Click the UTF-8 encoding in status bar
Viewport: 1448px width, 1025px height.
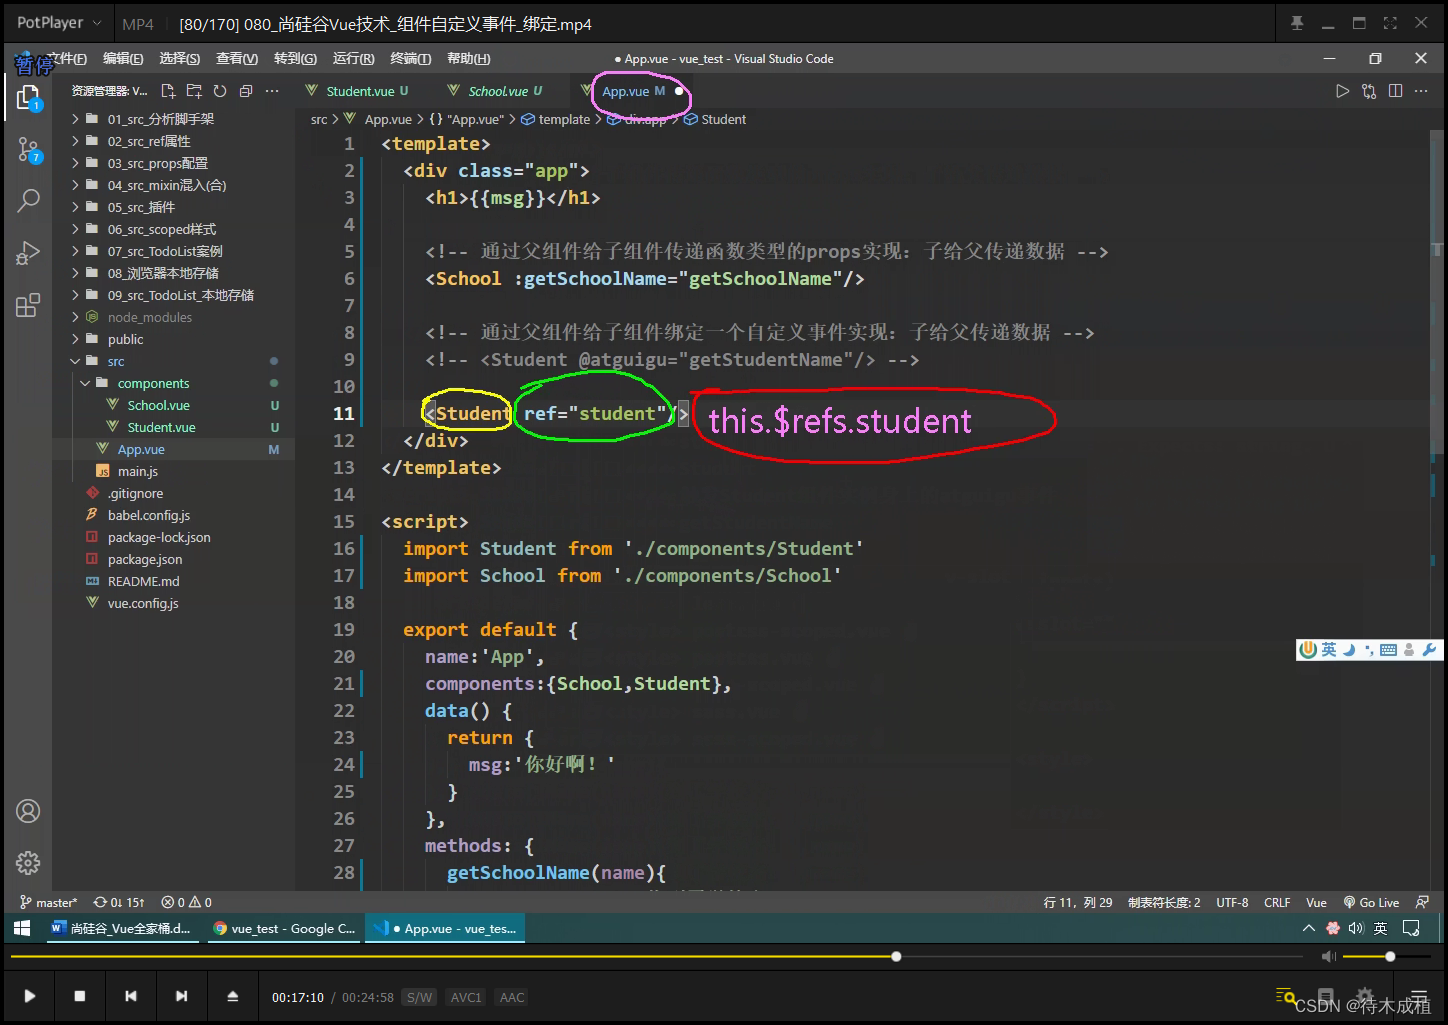click(1232, 902)
